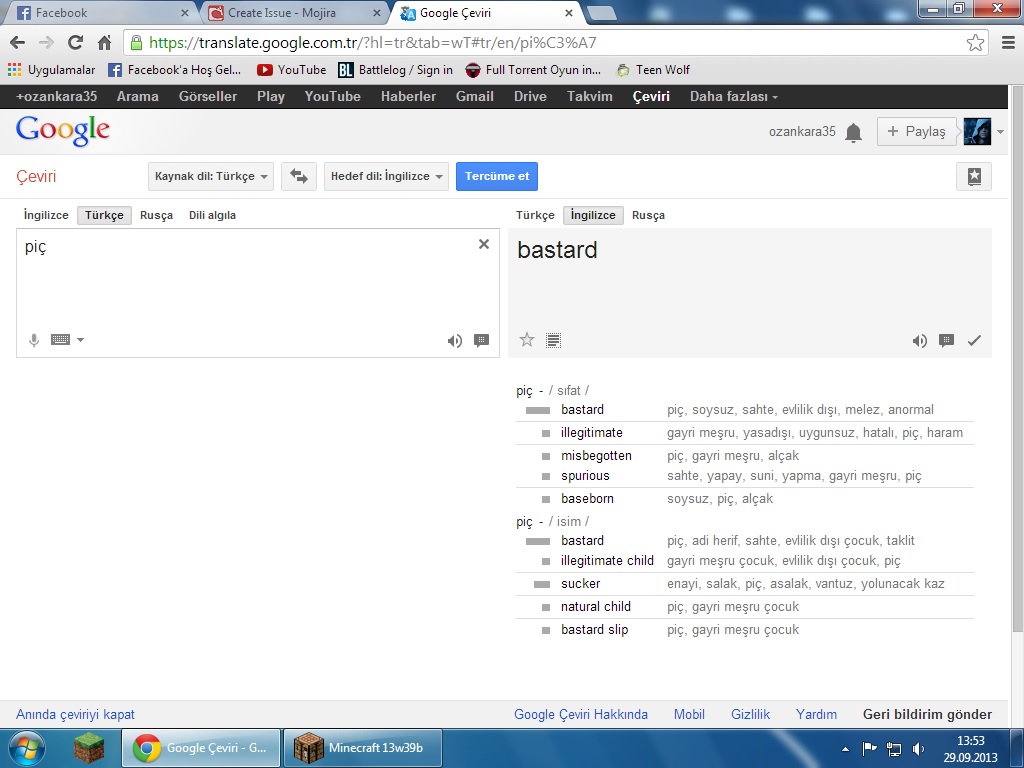Select Türkçe as source language
The width and height of the screenshot is (1024, 768).
pyautogui.click(x=104, y=216)
